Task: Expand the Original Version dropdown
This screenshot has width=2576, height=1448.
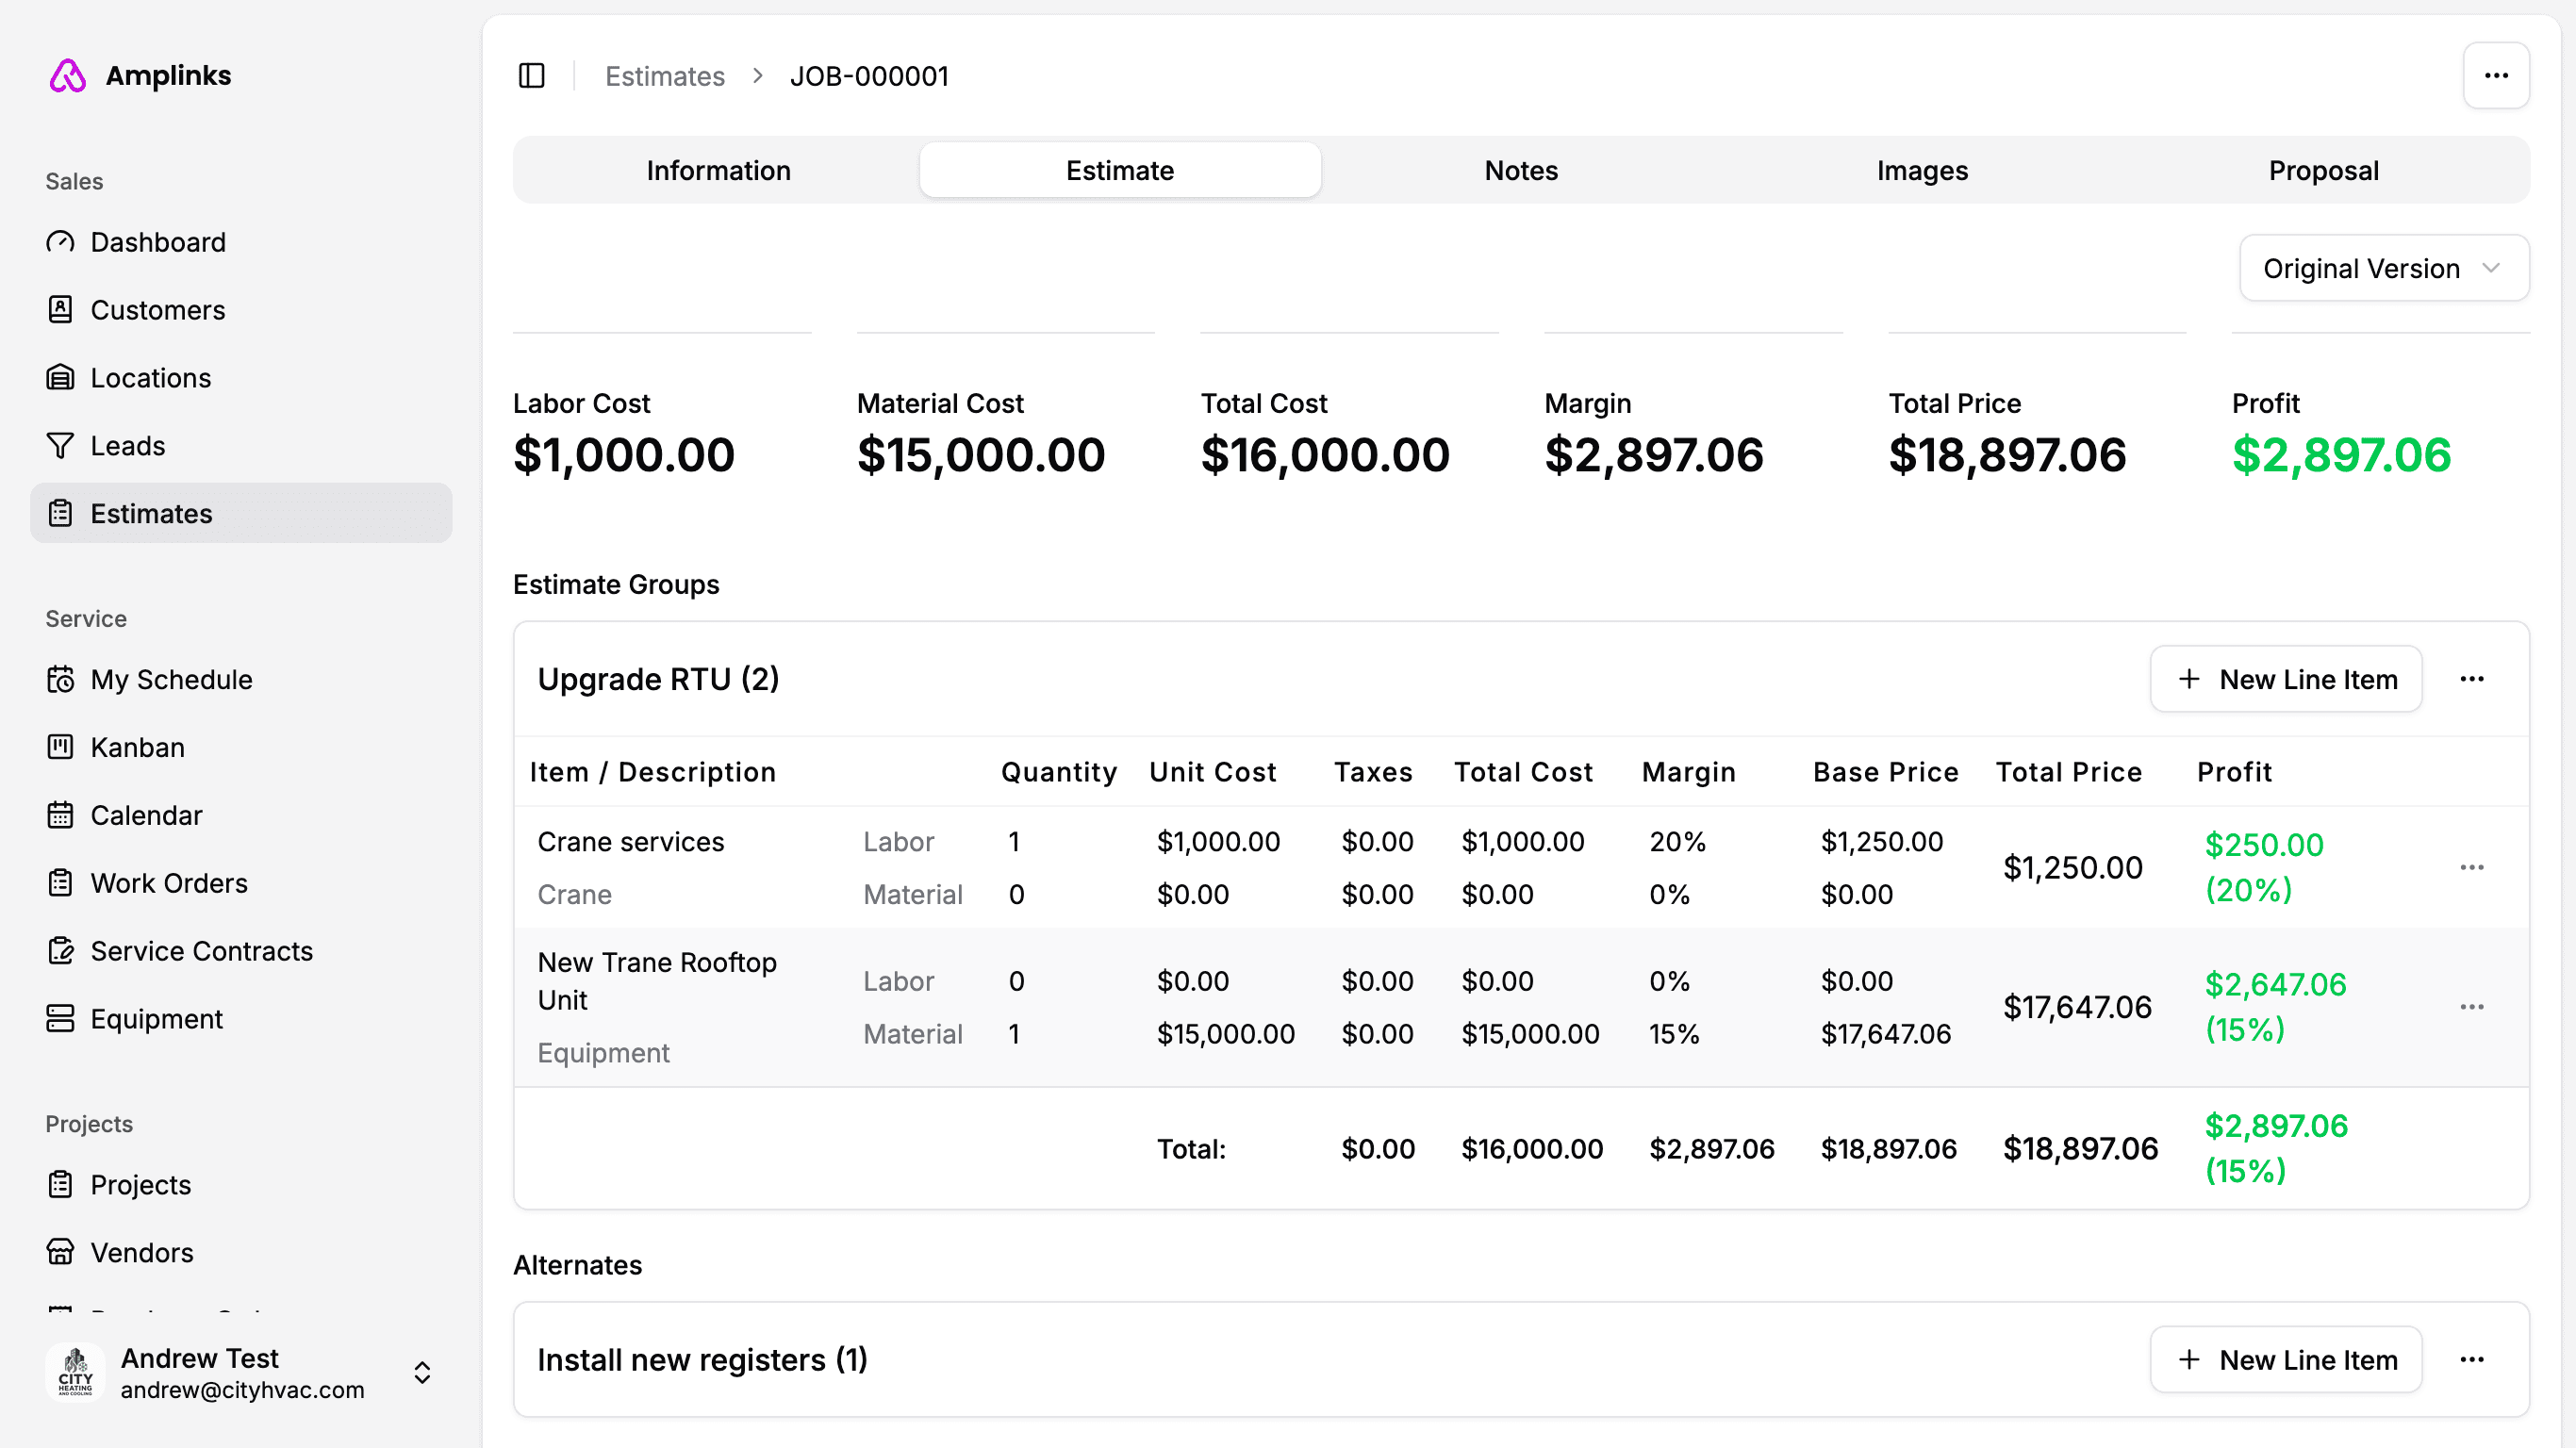Action: click(2383, 268)
